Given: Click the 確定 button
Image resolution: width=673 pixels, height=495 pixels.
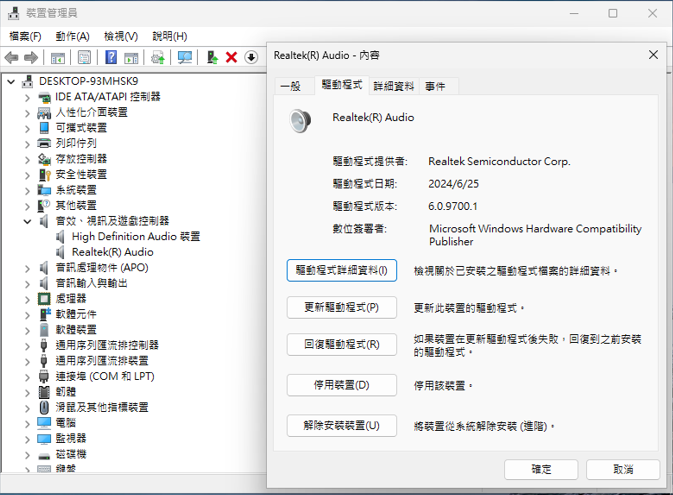Looking at the screenshot, I should click(x=541, y=469).
